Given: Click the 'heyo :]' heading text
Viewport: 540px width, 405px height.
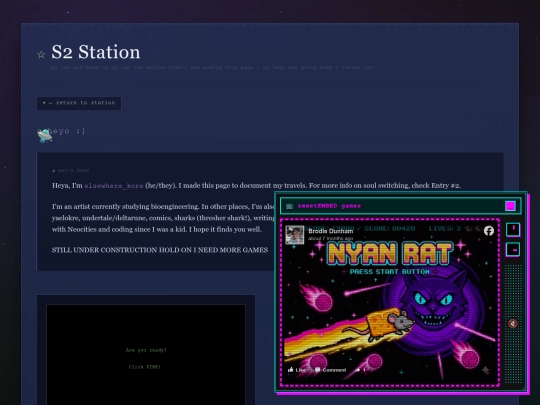Looking at the screenshot, I should pos(67,131).
